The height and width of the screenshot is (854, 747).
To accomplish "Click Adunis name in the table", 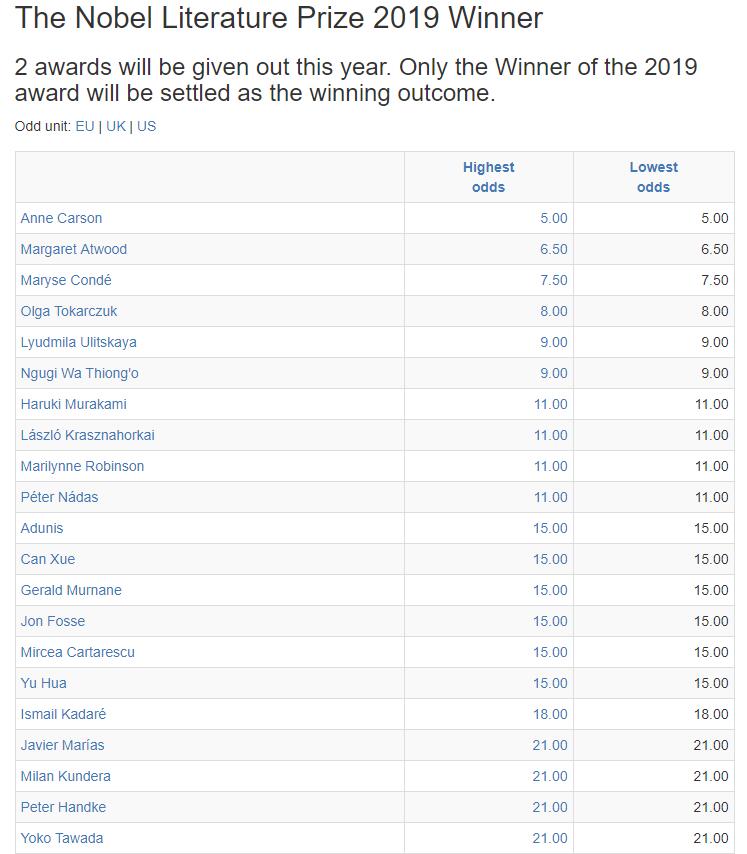I will click(x=42, y=528).
